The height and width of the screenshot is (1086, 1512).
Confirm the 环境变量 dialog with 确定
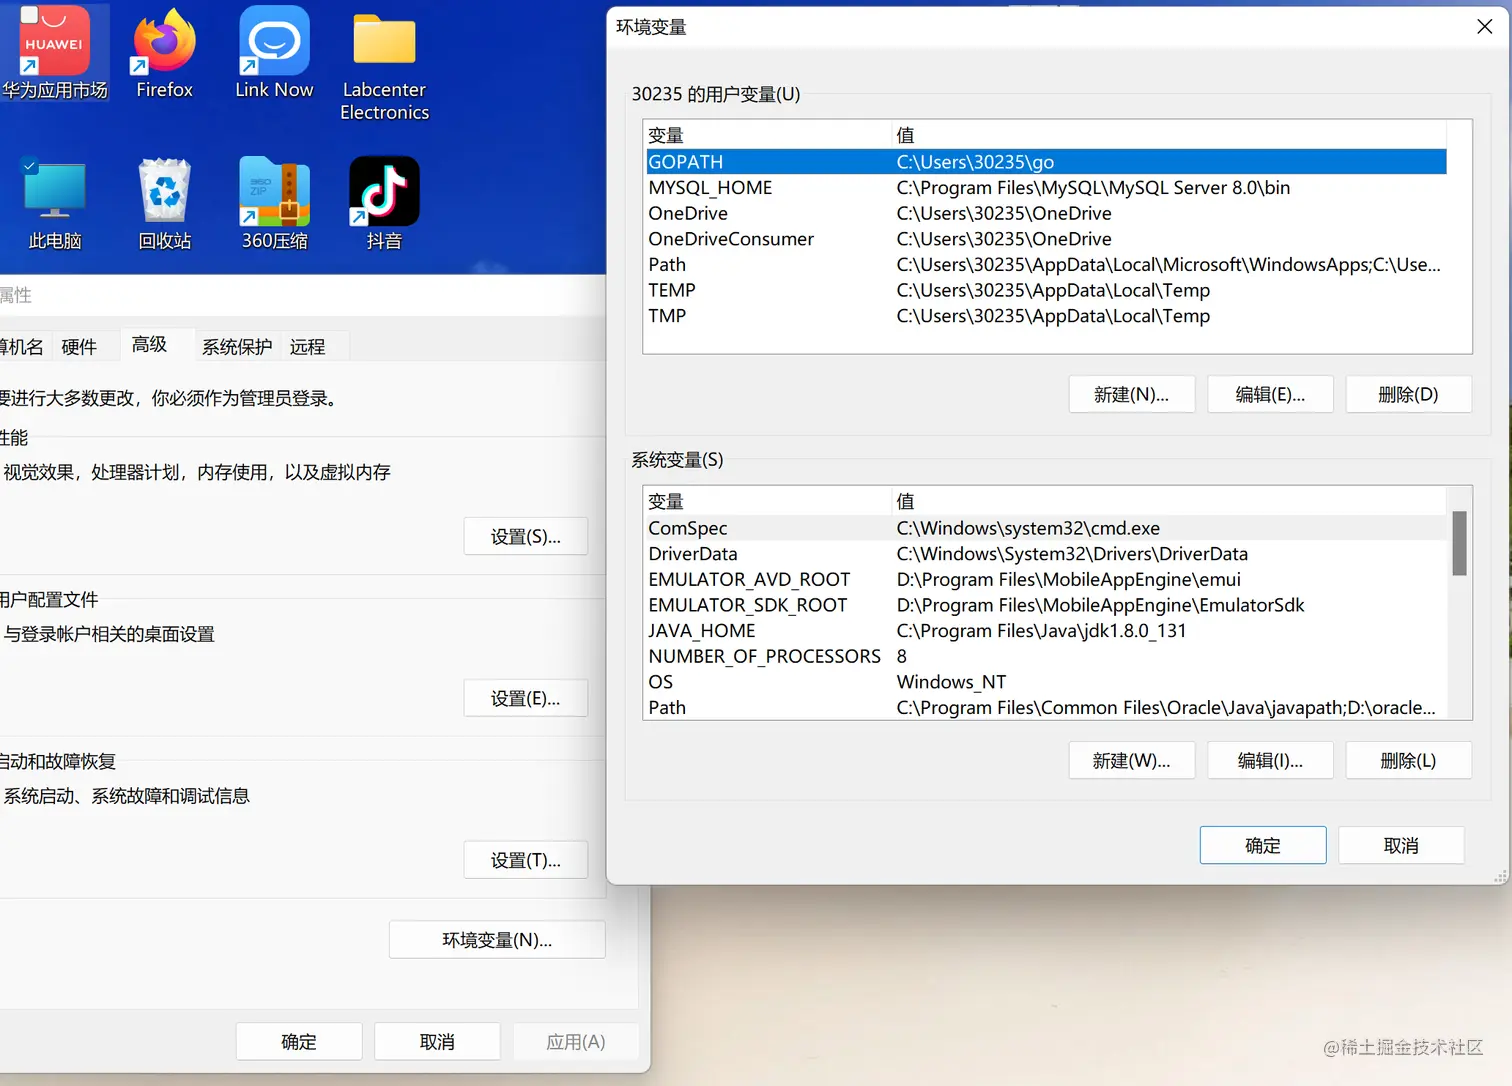[x=1263, y=845]
